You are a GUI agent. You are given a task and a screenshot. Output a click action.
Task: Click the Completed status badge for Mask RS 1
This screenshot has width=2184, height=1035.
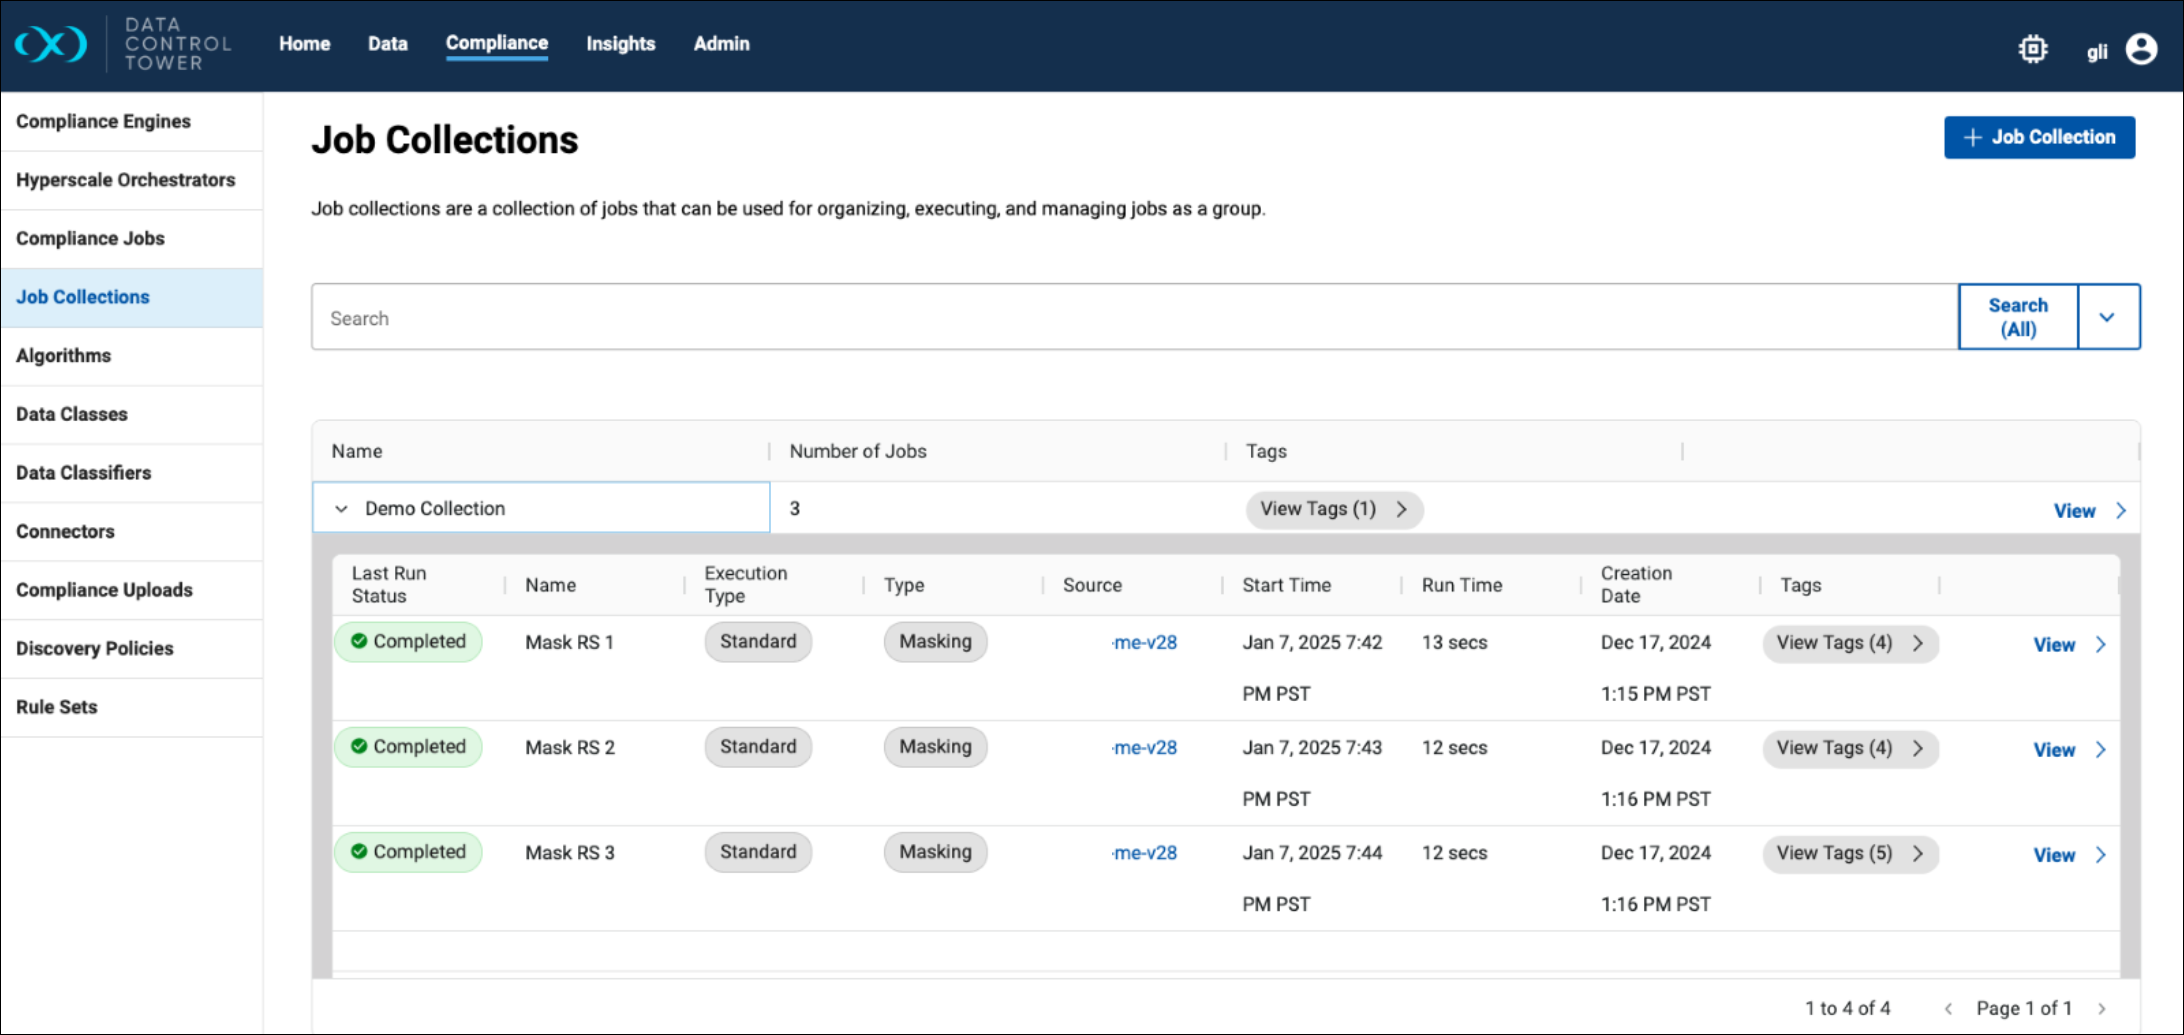pos(408,642)
